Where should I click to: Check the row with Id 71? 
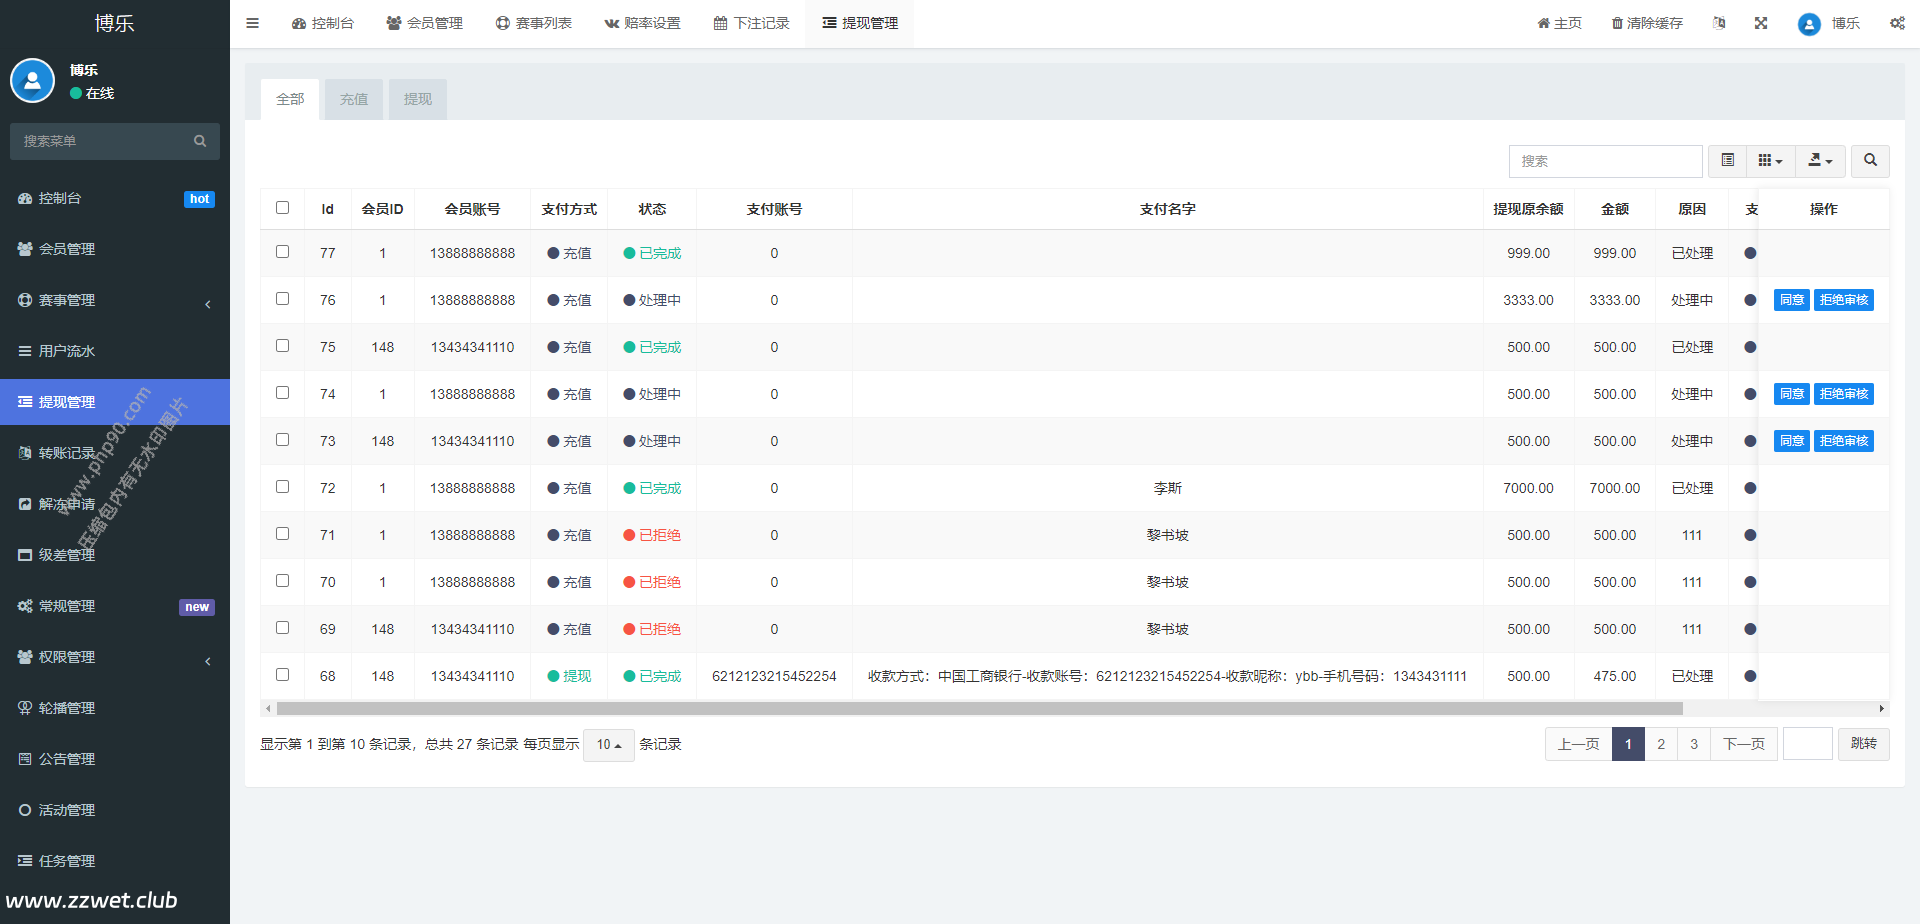(282, 534)
